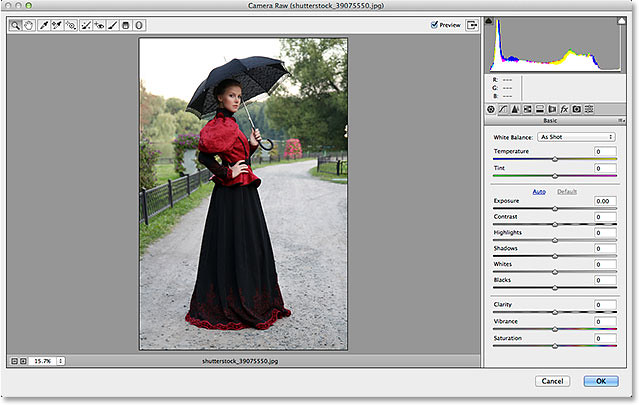
Task: Click the 15.7% zoom level field
Action: pyautogui.click(x=42, y=361)
